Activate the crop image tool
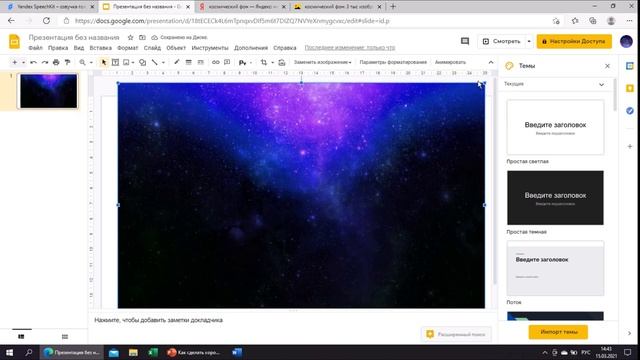The image size is (640, 360). 264,62
